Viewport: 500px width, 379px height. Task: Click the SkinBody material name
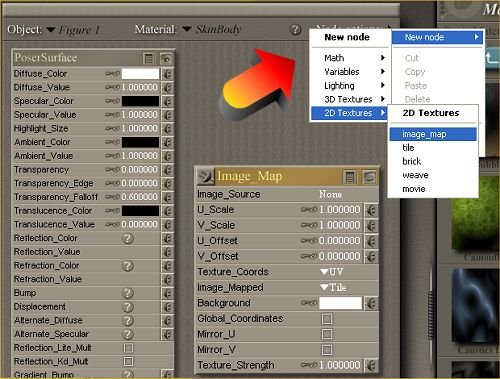[x=218, y=29]
